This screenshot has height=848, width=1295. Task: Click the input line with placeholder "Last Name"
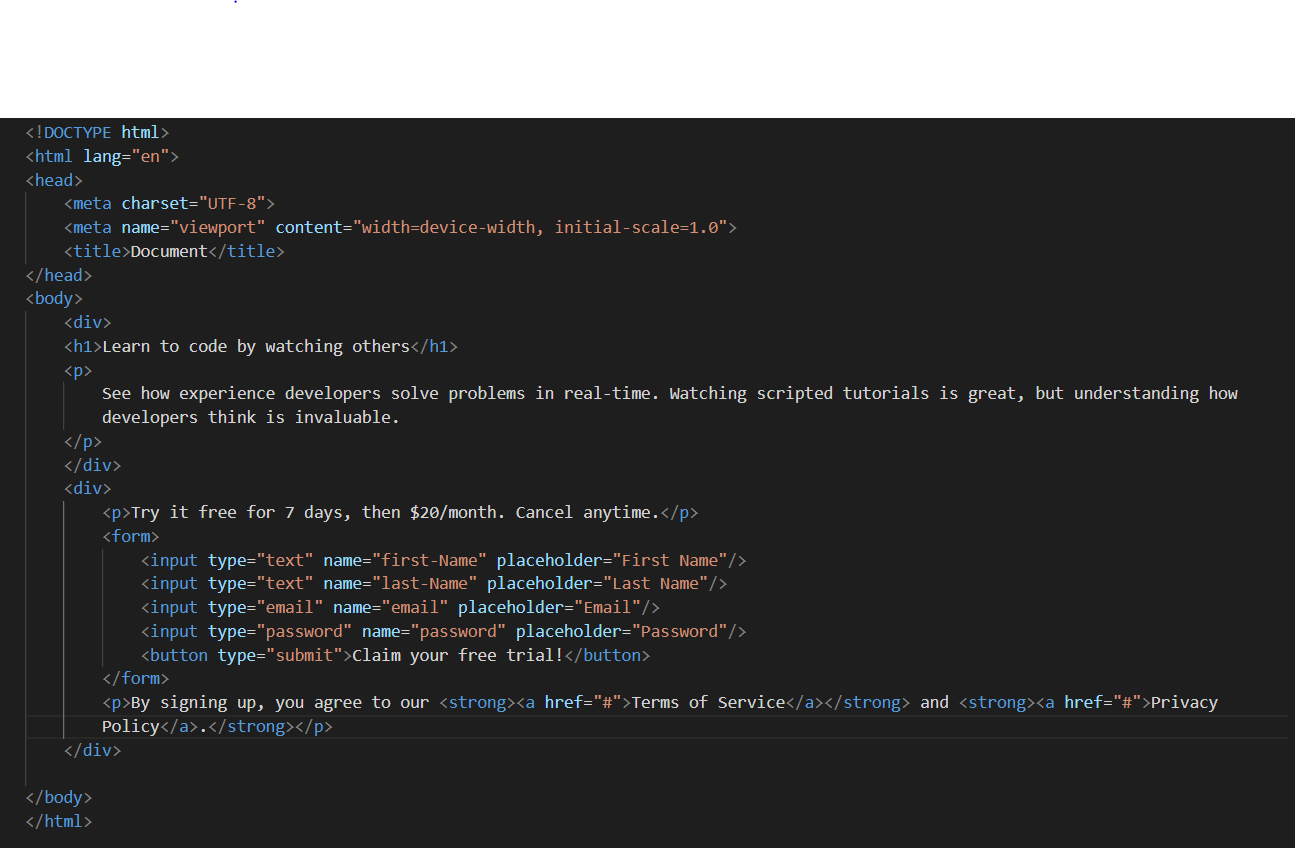[434, 584]
